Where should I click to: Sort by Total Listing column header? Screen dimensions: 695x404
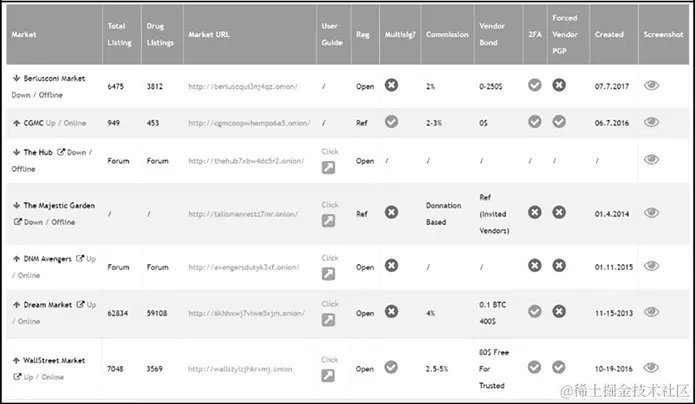click(x=119, y=34)
